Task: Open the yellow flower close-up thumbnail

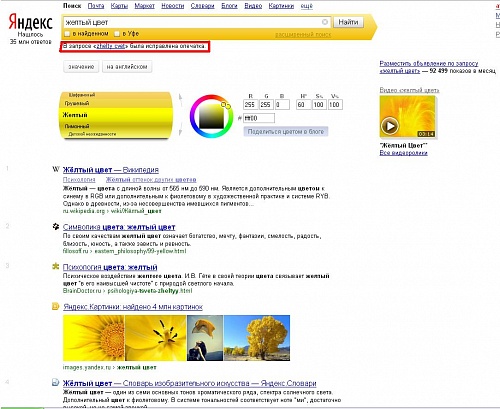Action: [94, 338]
